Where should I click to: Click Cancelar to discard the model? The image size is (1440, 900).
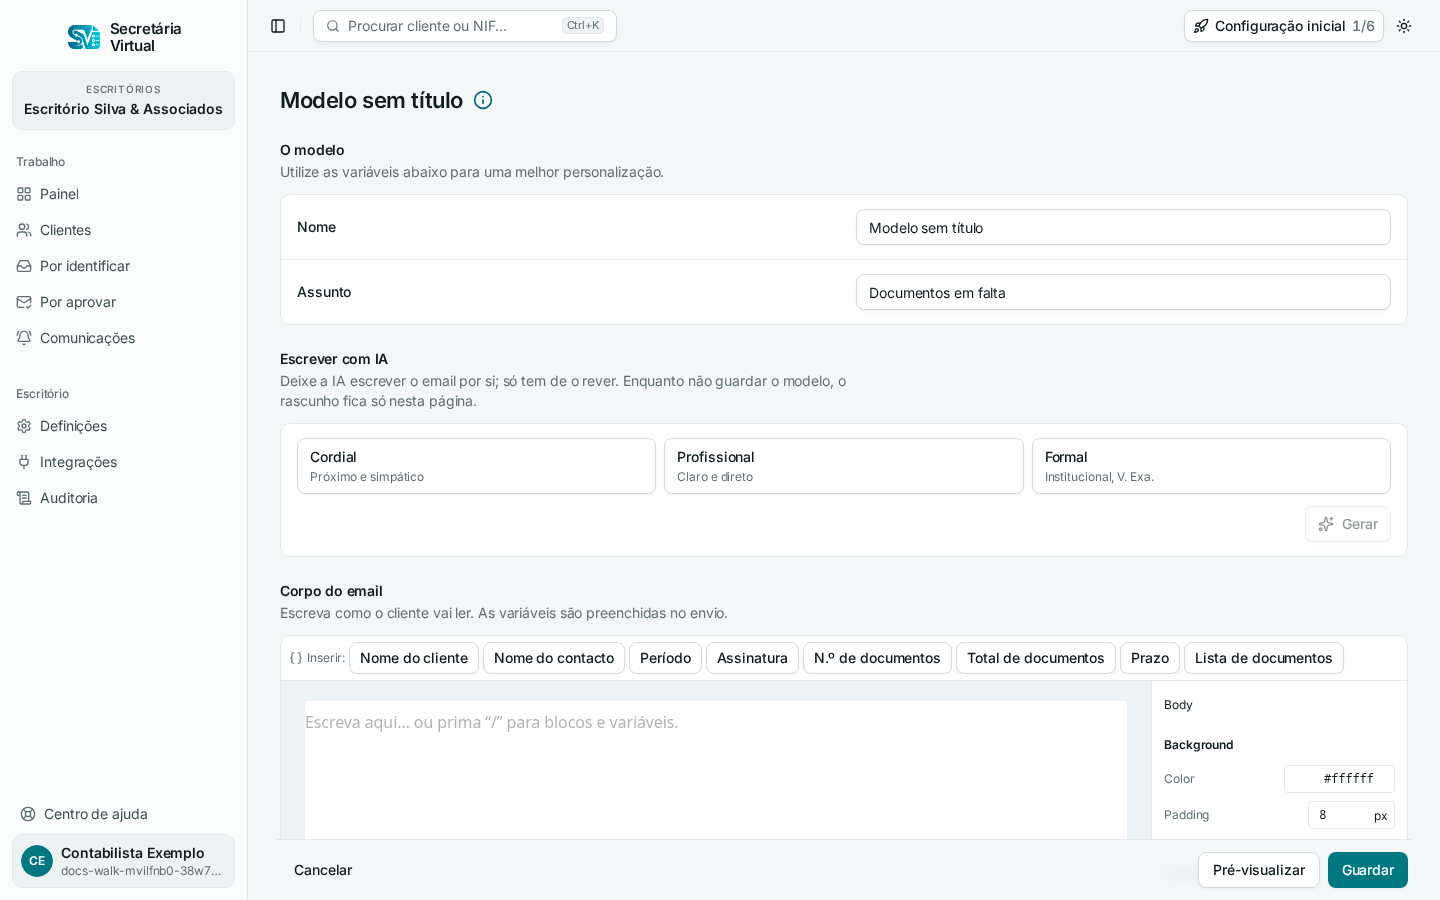[x=323, y=870]
